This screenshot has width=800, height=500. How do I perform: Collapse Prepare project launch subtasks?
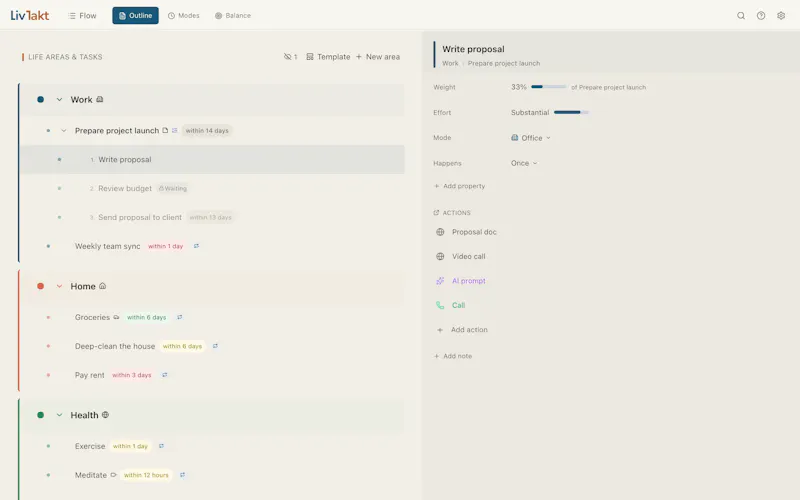pos(63,131)
